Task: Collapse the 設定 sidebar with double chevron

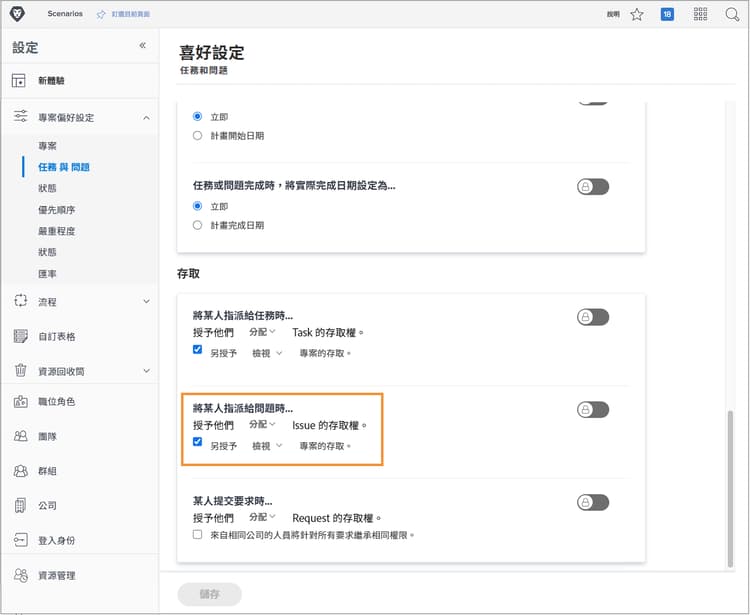Action: pyautogui.click(x=143, y=45)
